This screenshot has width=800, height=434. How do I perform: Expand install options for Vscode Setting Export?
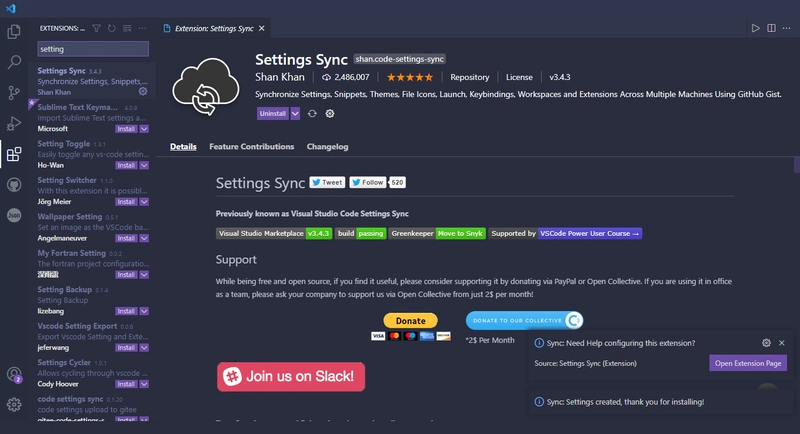tap(144, 348)
